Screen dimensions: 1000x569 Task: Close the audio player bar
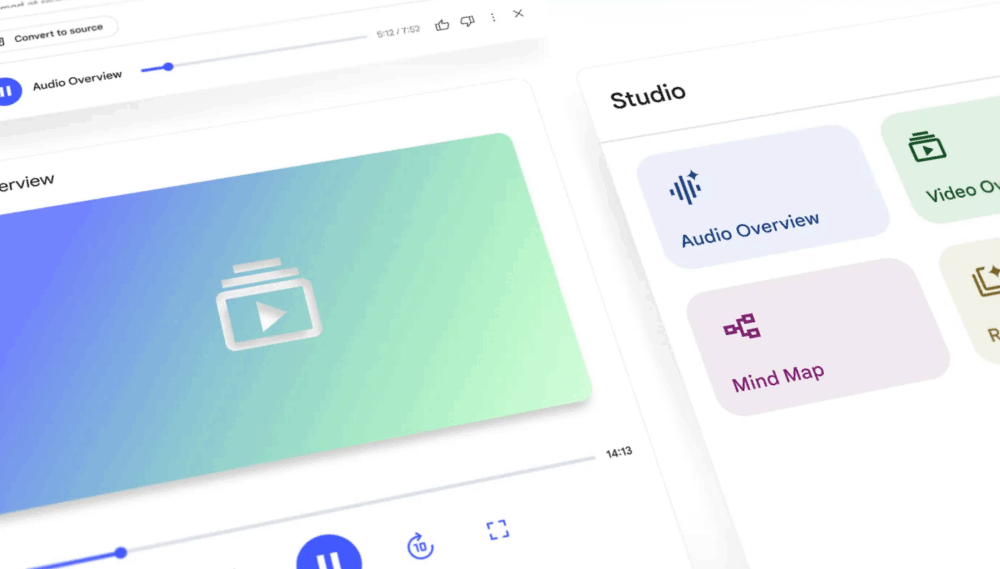[x=518, y=13]
